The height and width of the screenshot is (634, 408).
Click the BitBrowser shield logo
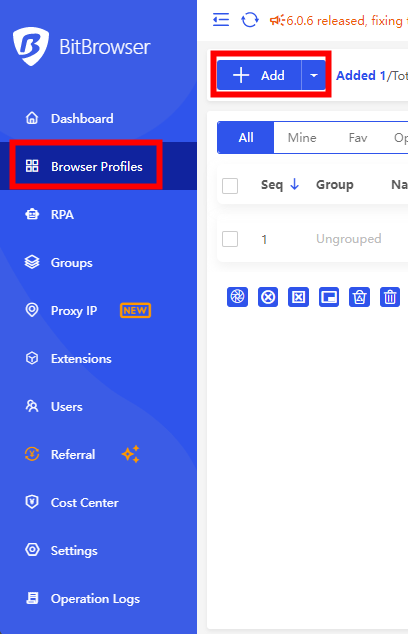[31, 46]
